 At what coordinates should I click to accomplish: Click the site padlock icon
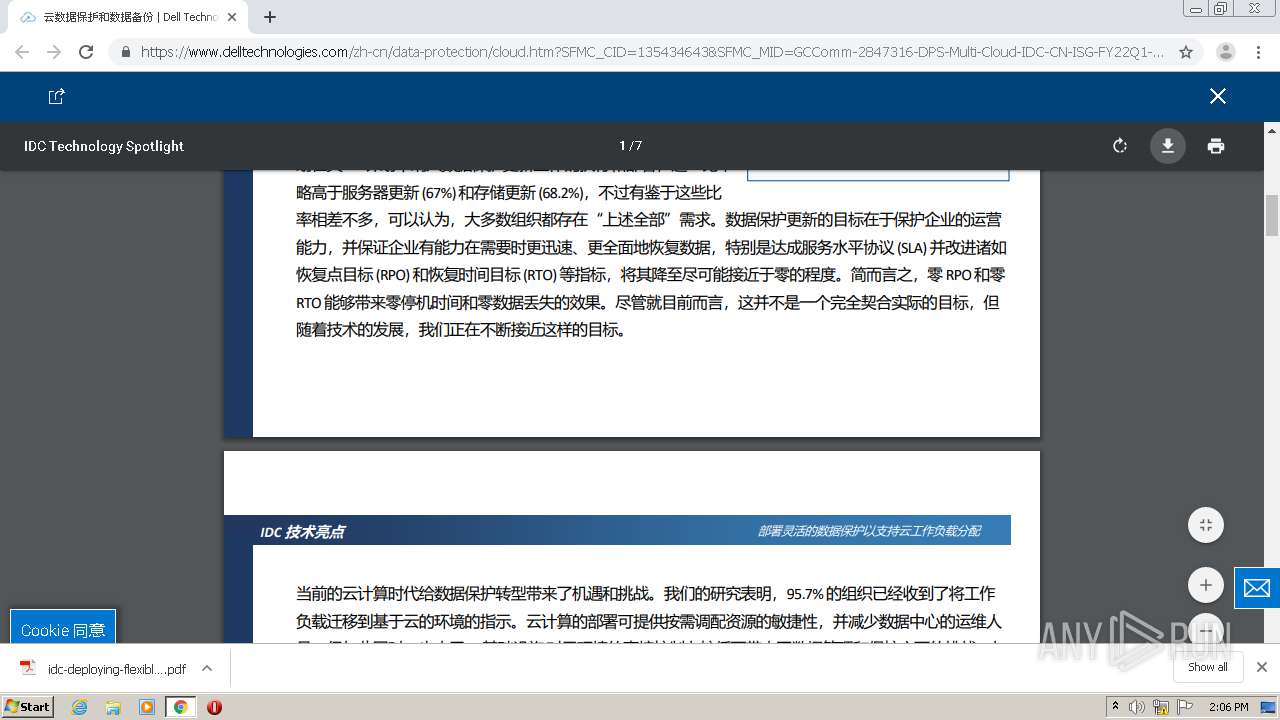click(126, 52)
